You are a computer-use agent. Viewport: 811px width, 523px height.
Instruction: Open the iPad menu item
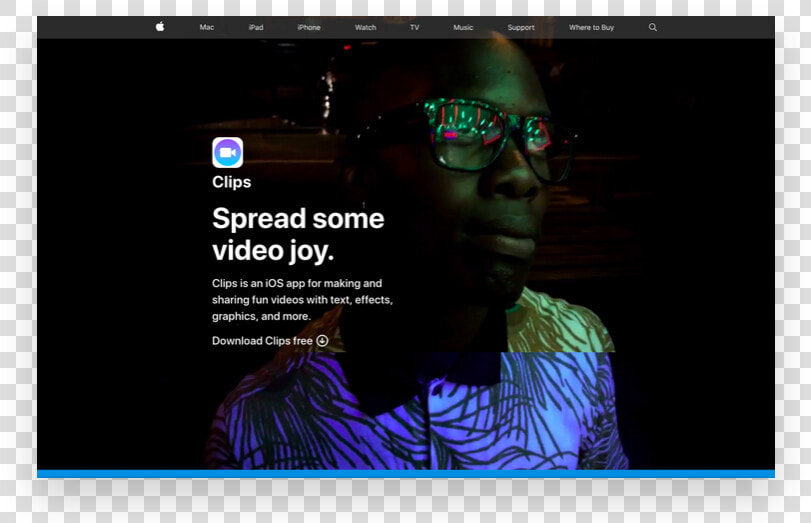pyautogui.click(x=256, y=27)
